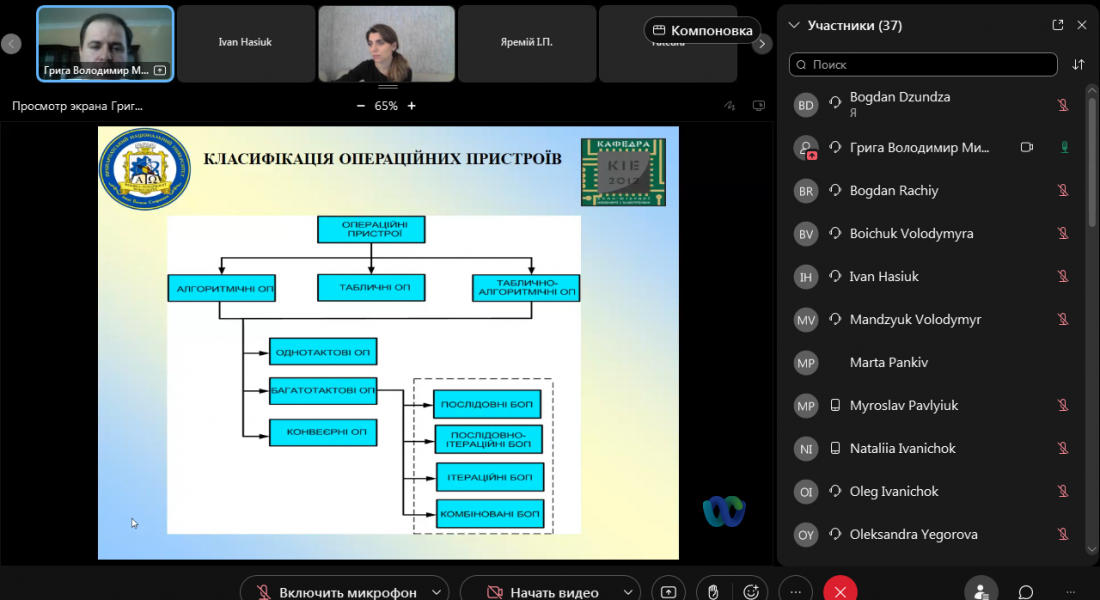1100x600 pixels.
Task: Toggle mute icon for Bogdan Rachiy
Action: (x=1063, y=190)
